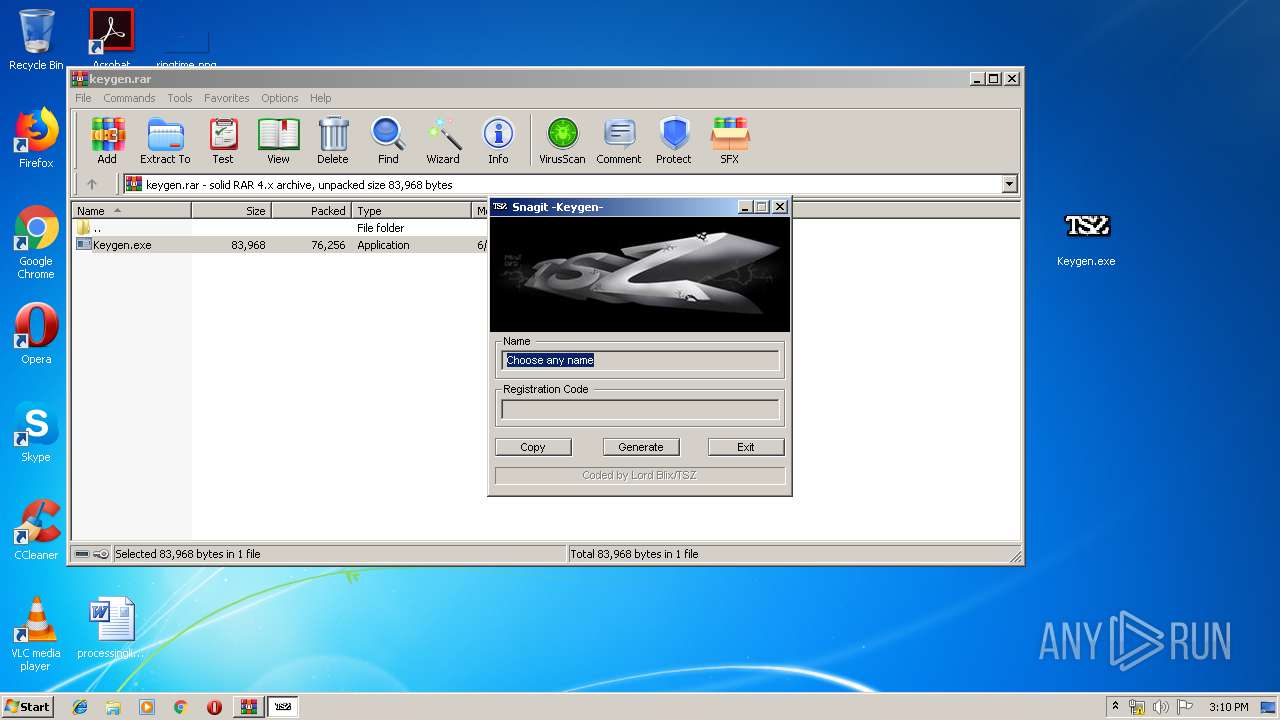This screenshot has height=720, width=1280.
Task: Click the Protect shield icon
Action: [674, 140]
